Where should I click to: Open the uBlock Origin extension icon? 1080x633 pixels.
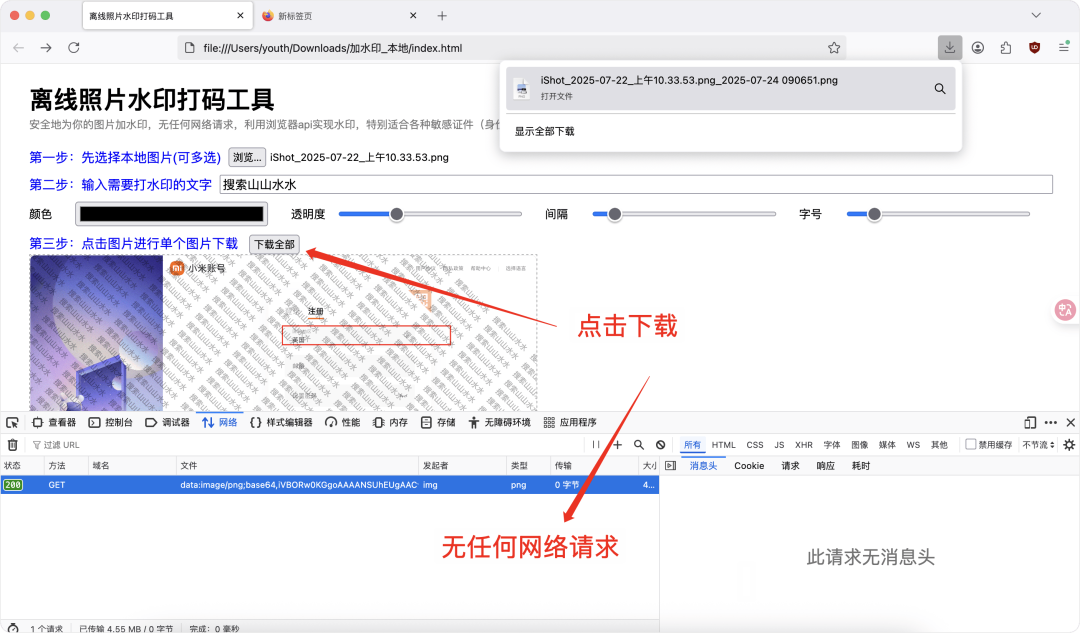(1034, 47)
